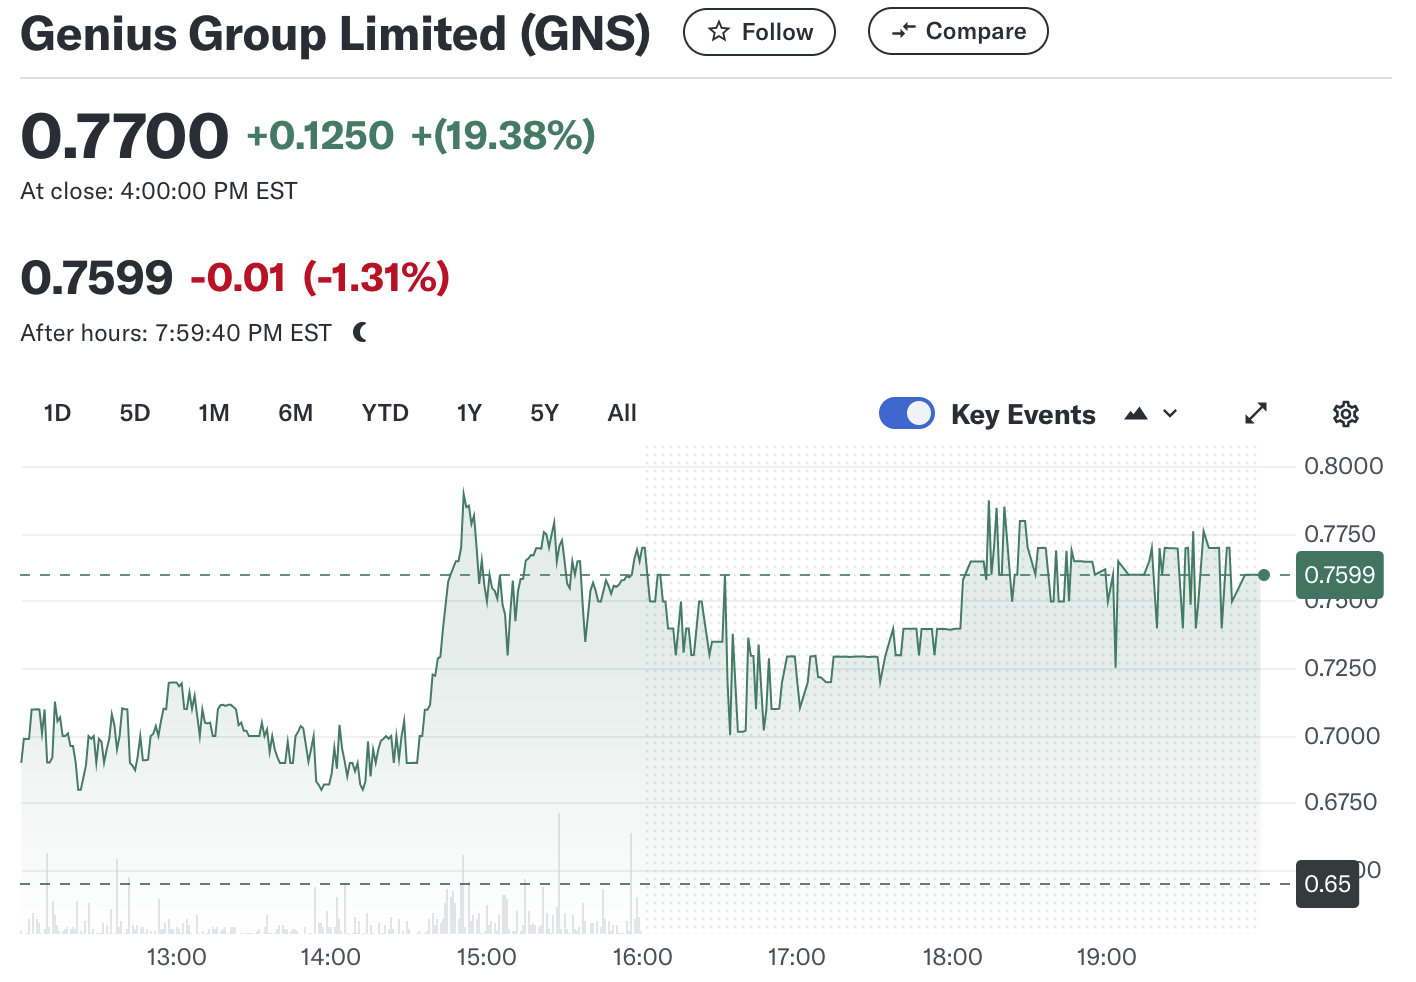The image size is (1416, 982).
Task: Click the 19:00 time axis label
Action: (1106, 957)
